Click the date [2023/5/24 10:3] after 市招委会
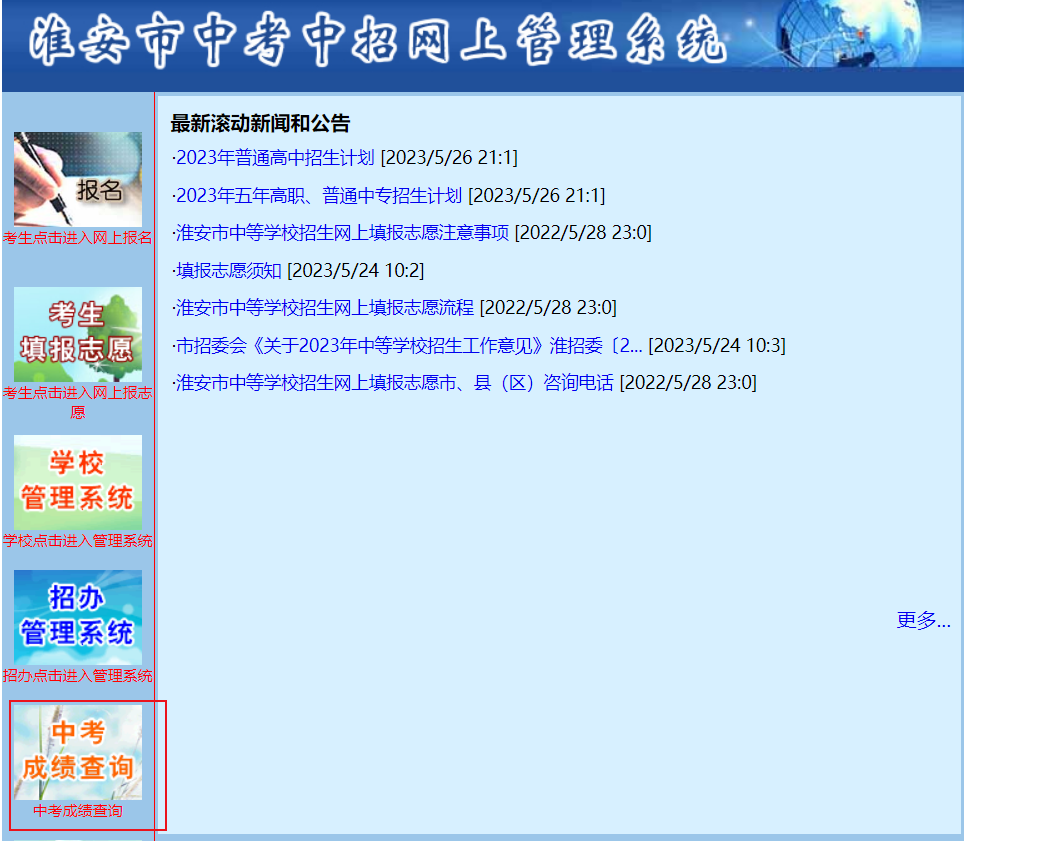The width and height of the screenshot is (1056, 841). pos(717,345)
